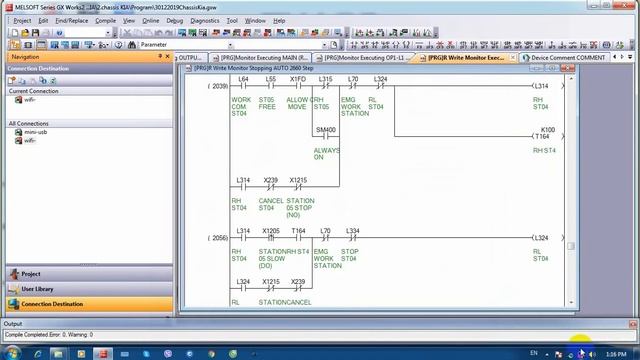This screenshot has height=360, width=640.
Task: Select the mini-usb connection
Action: [x=36, y=132]
